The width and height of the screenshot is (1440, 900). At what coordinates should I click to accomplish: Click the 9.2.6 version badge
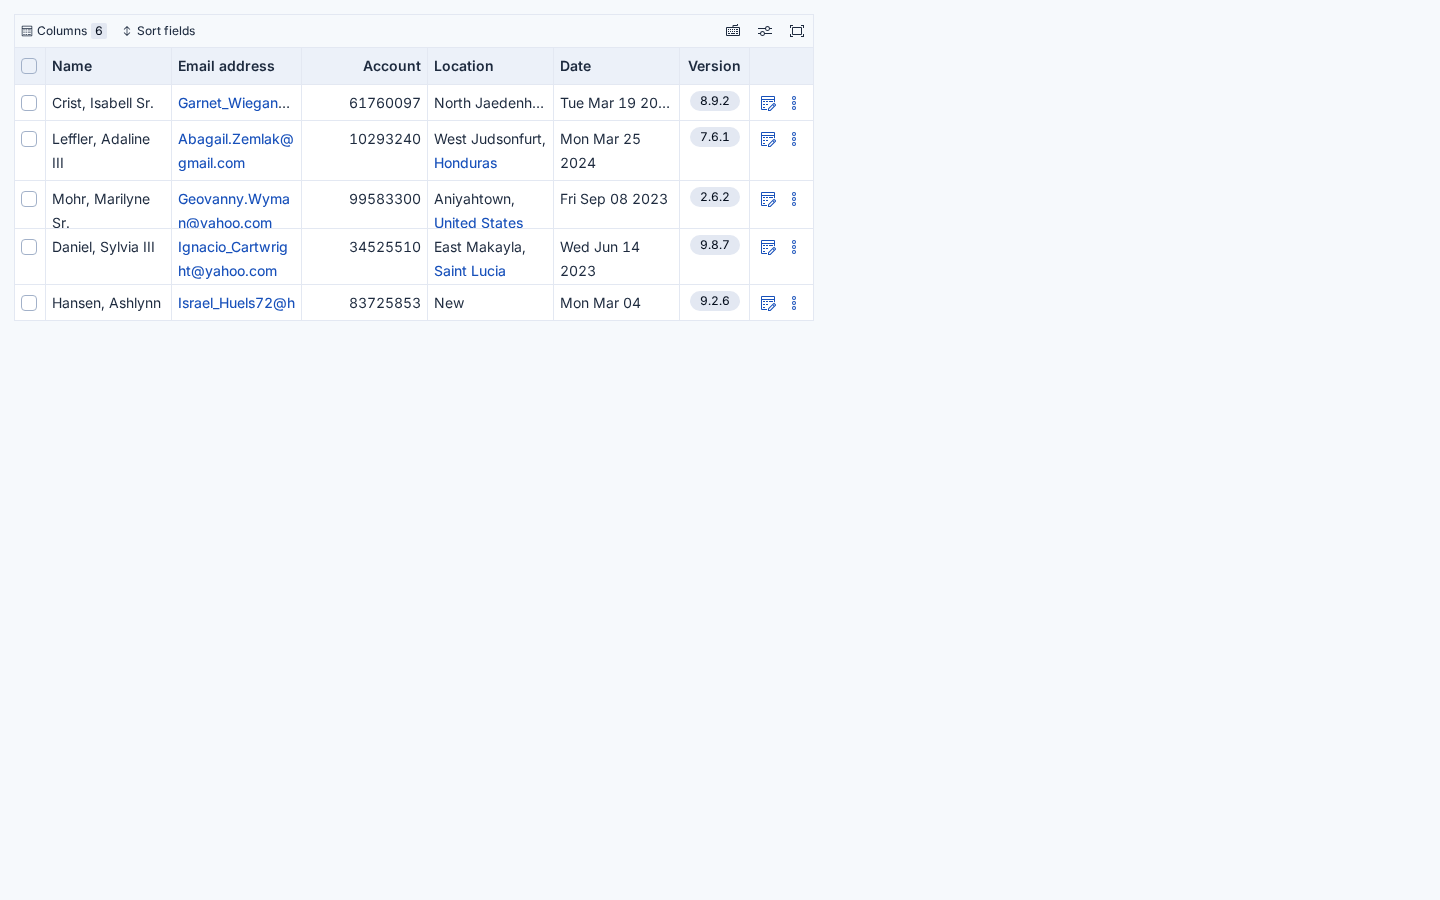(x=715, y=301)
